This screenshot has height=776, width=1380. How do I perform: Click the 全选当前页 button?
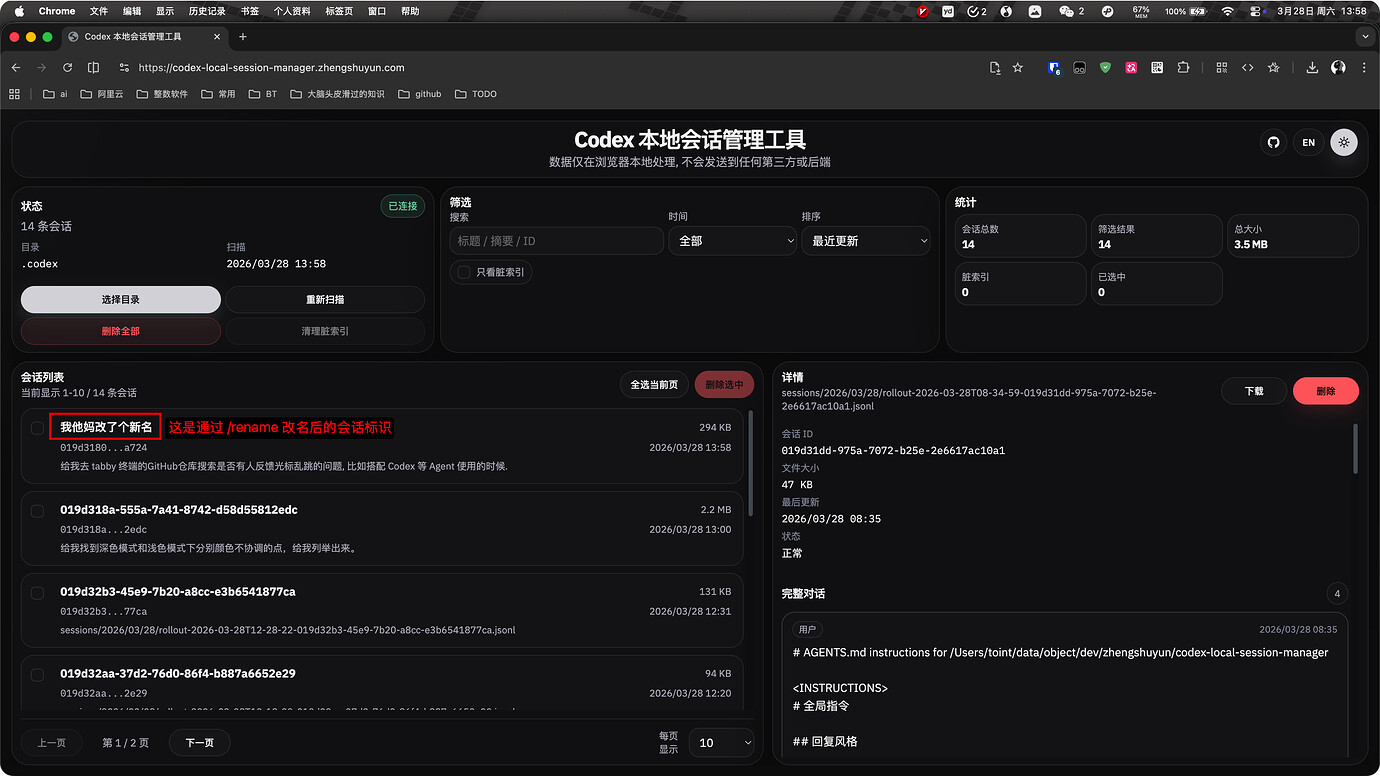pos(654,385)
